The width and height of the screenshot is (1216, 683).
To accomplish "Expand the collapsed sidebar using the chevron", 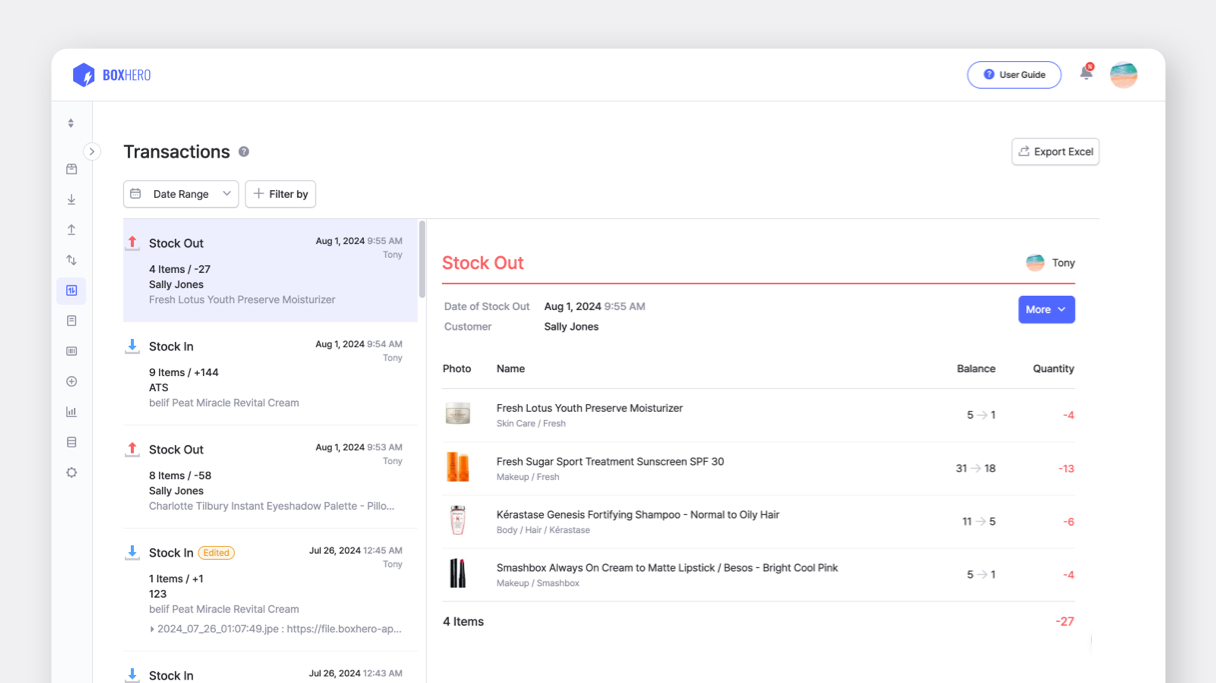I will (92, 151).
